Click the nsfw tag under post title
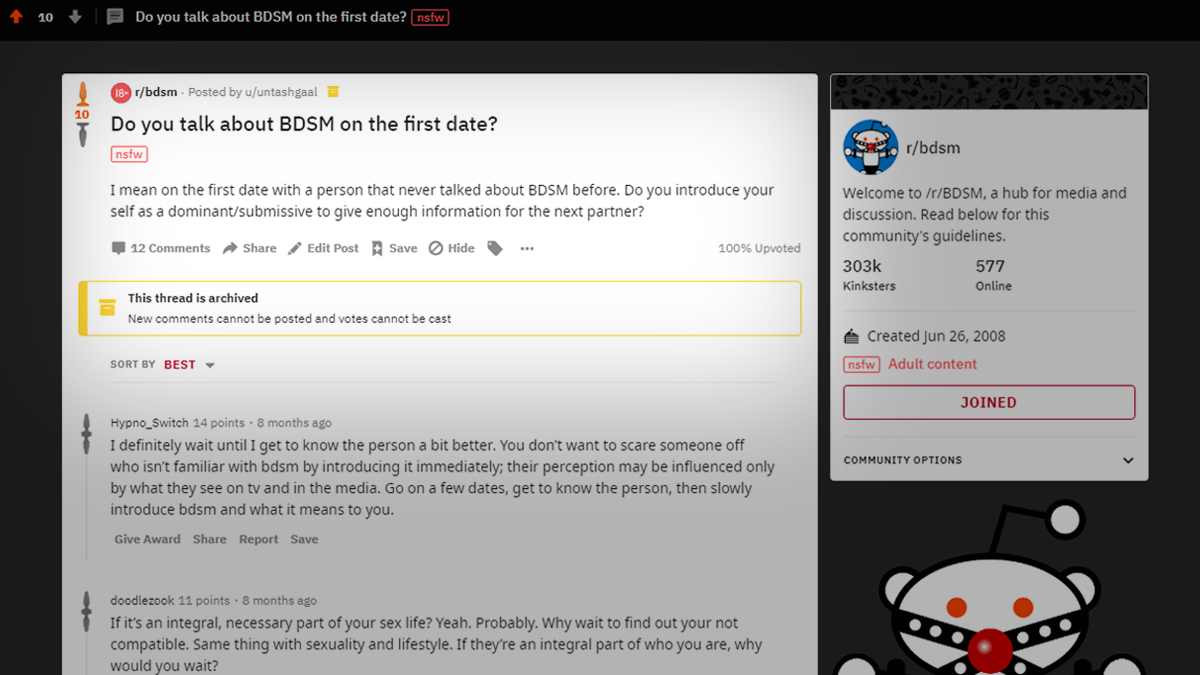The height and width of the screenshot is (675, 1200). coord(129,154)
